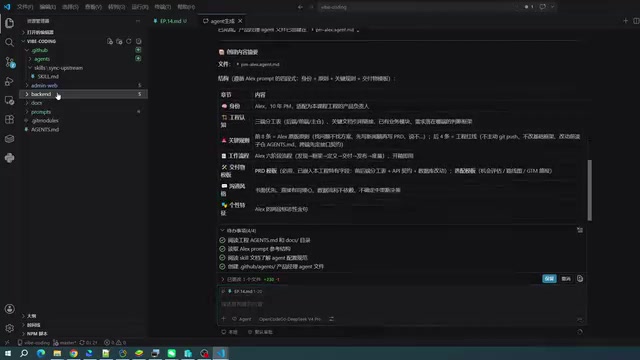Click the sync changes status bar item
The width and height of the screenshot is (640, 360).
click(x=88, y=343)
